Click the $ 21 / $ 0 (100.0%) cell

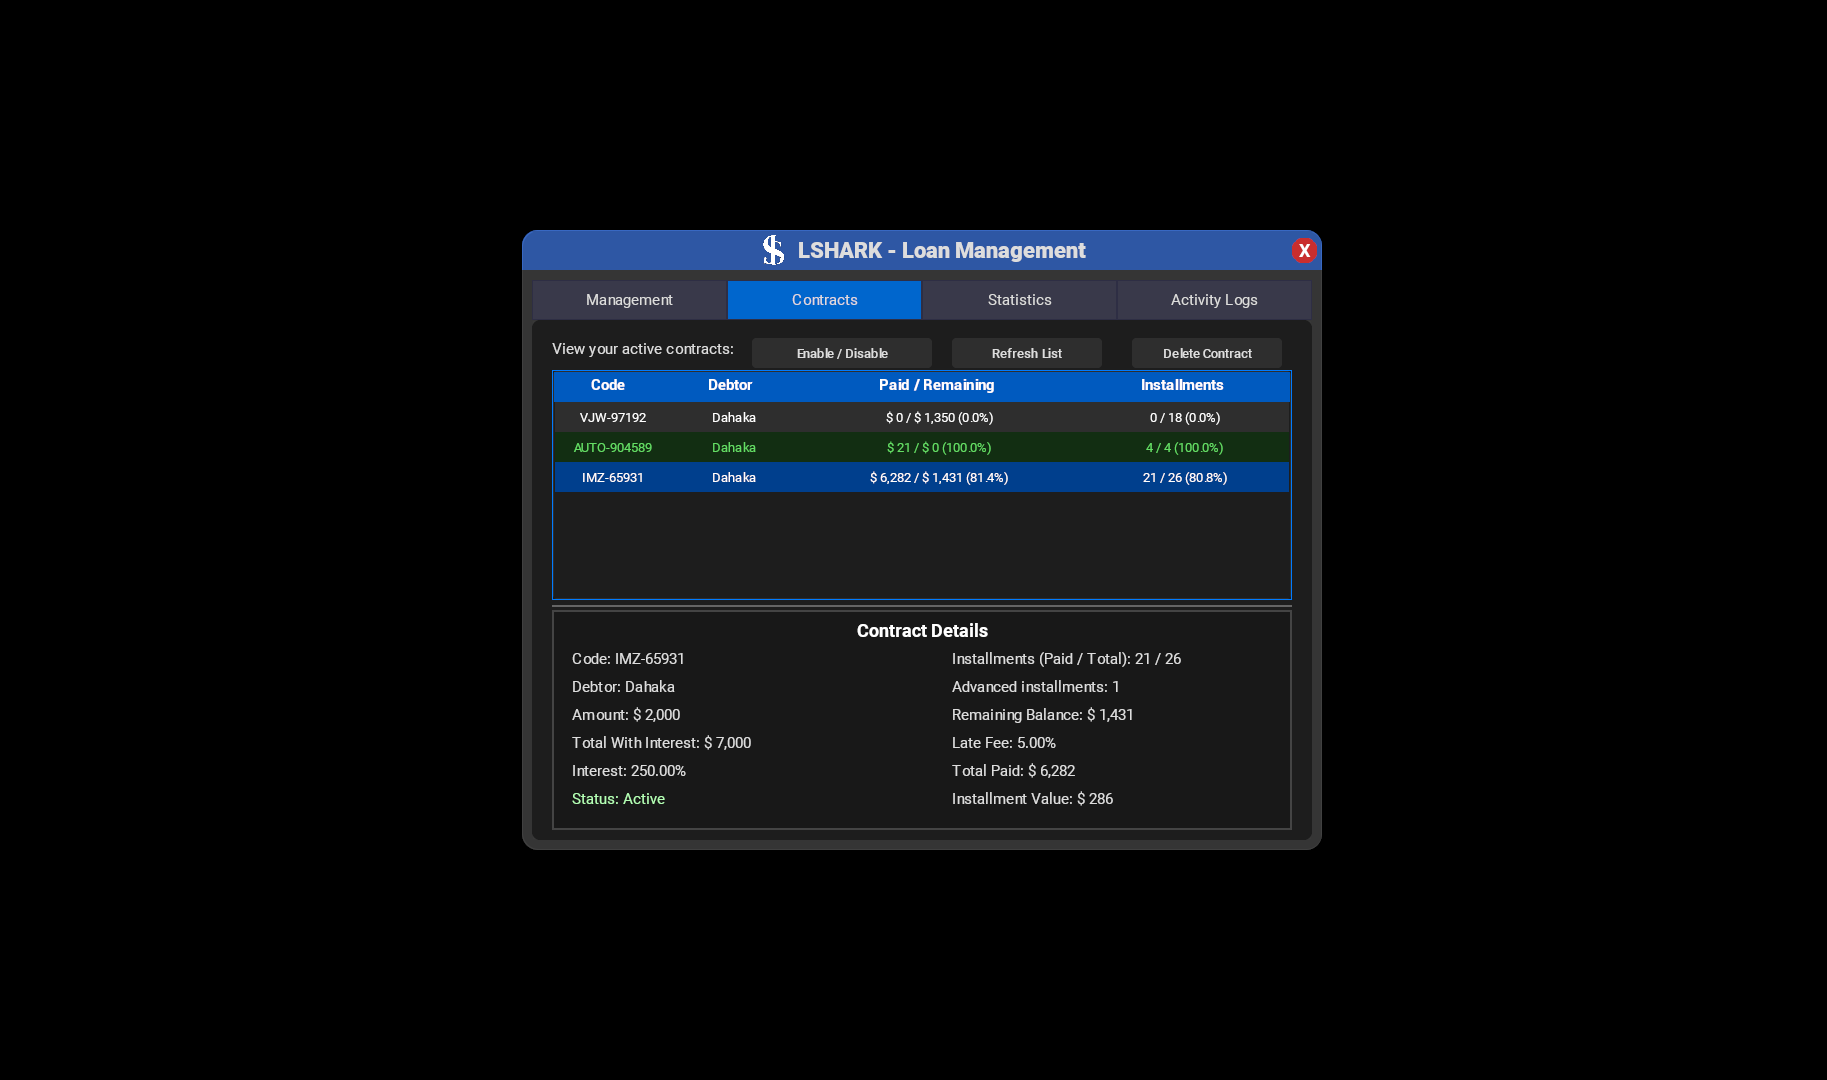click(939, 448)
